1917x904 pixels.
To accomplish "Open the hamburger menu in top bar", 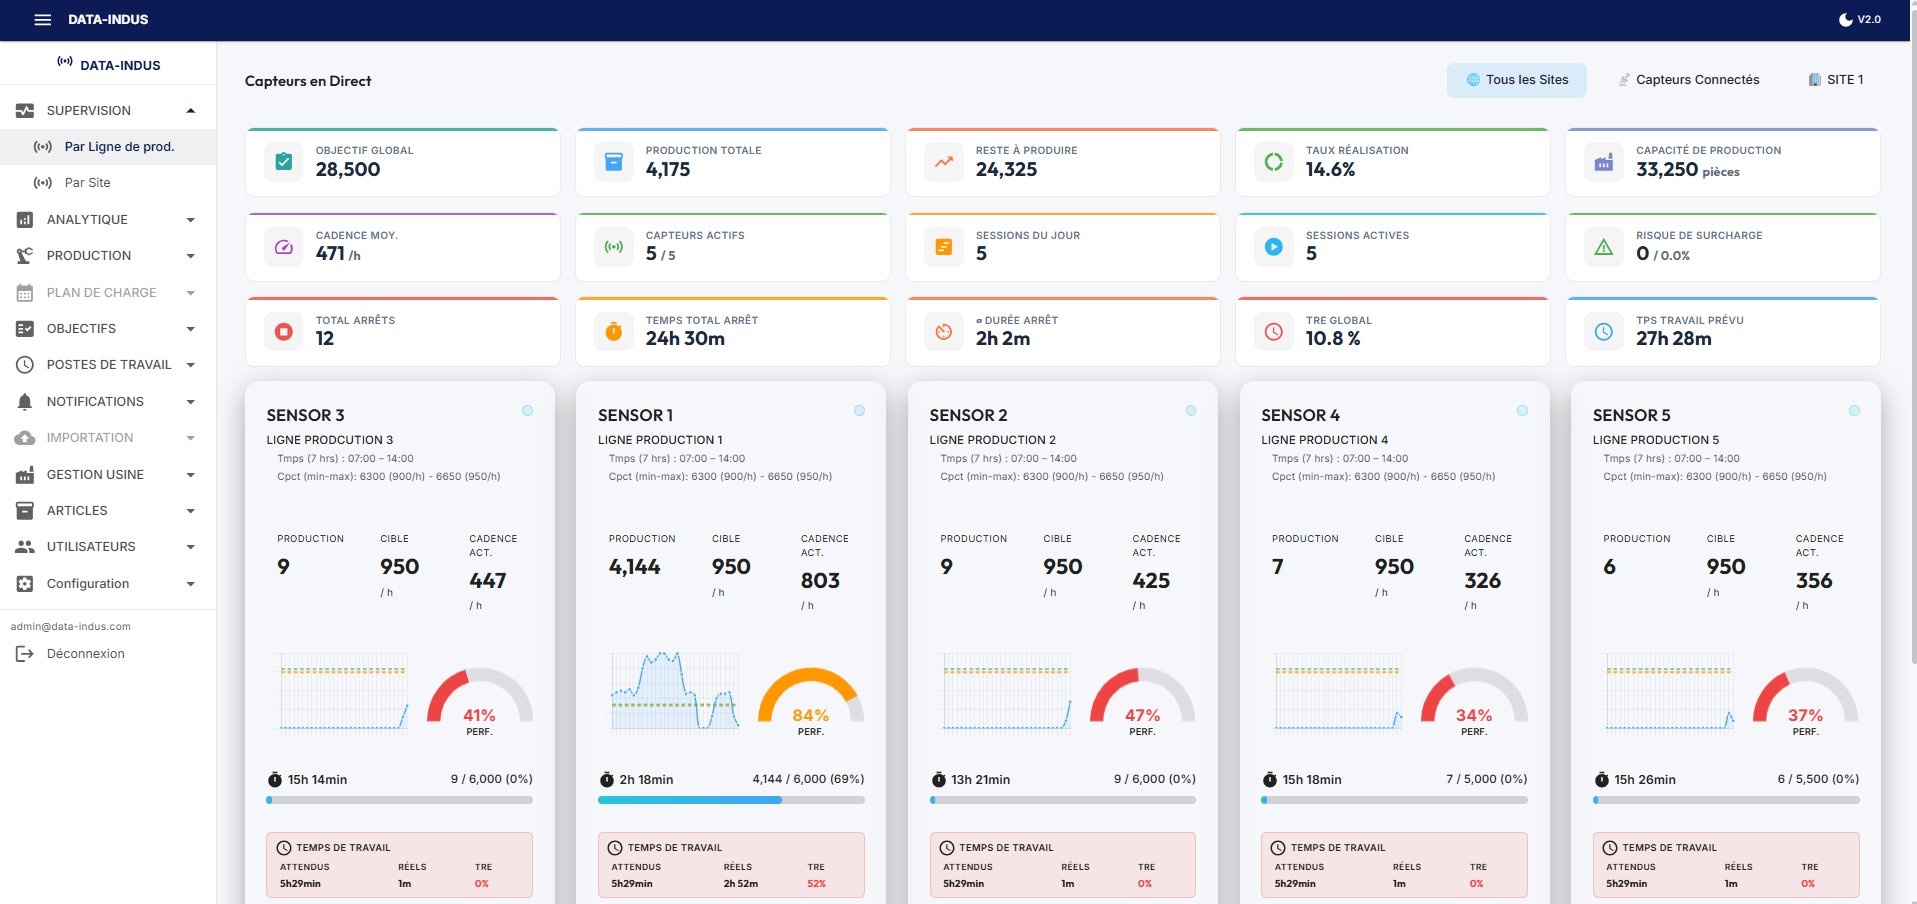I will click(42, 20).
